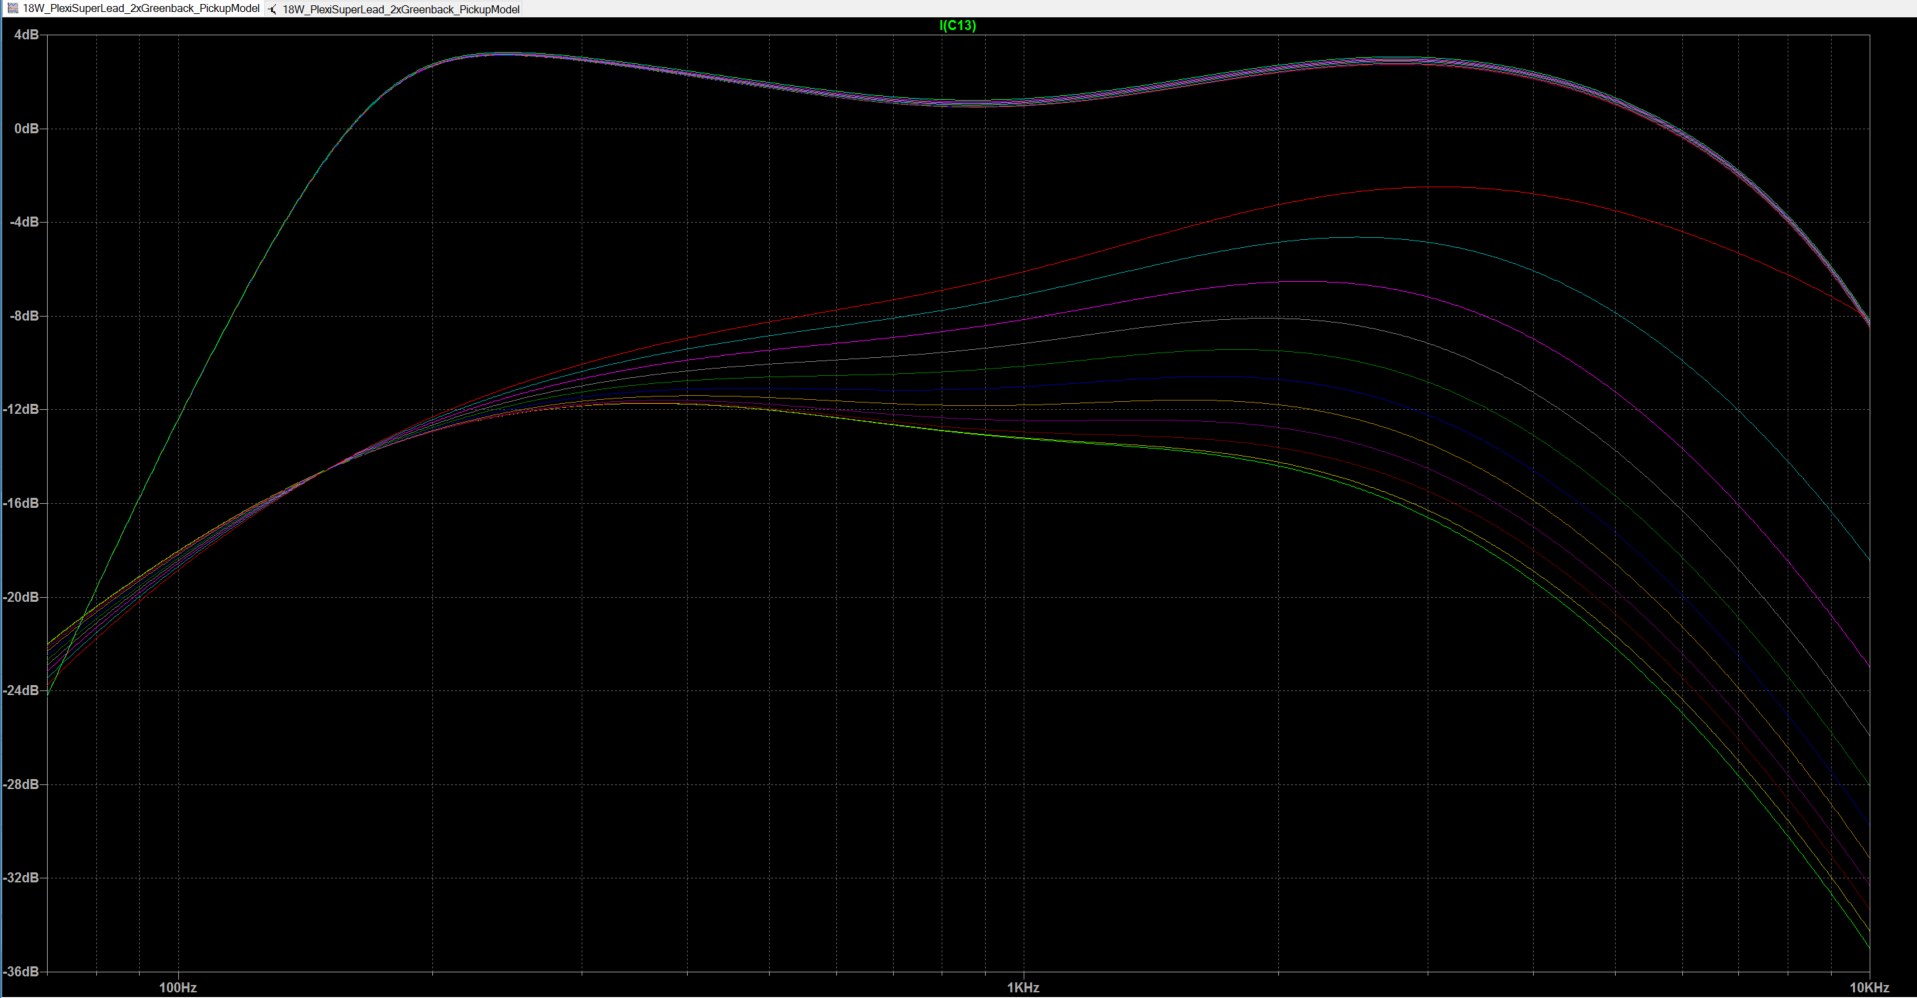Viewport: 1917px width, 998px height.
Task: Click the -16dB axis label
Action: point(22,503)
